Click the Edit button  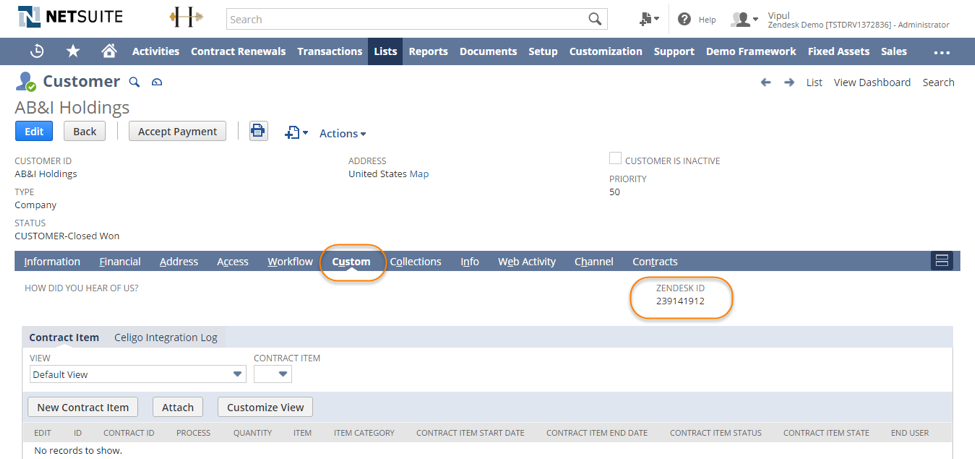pos(34,131)
